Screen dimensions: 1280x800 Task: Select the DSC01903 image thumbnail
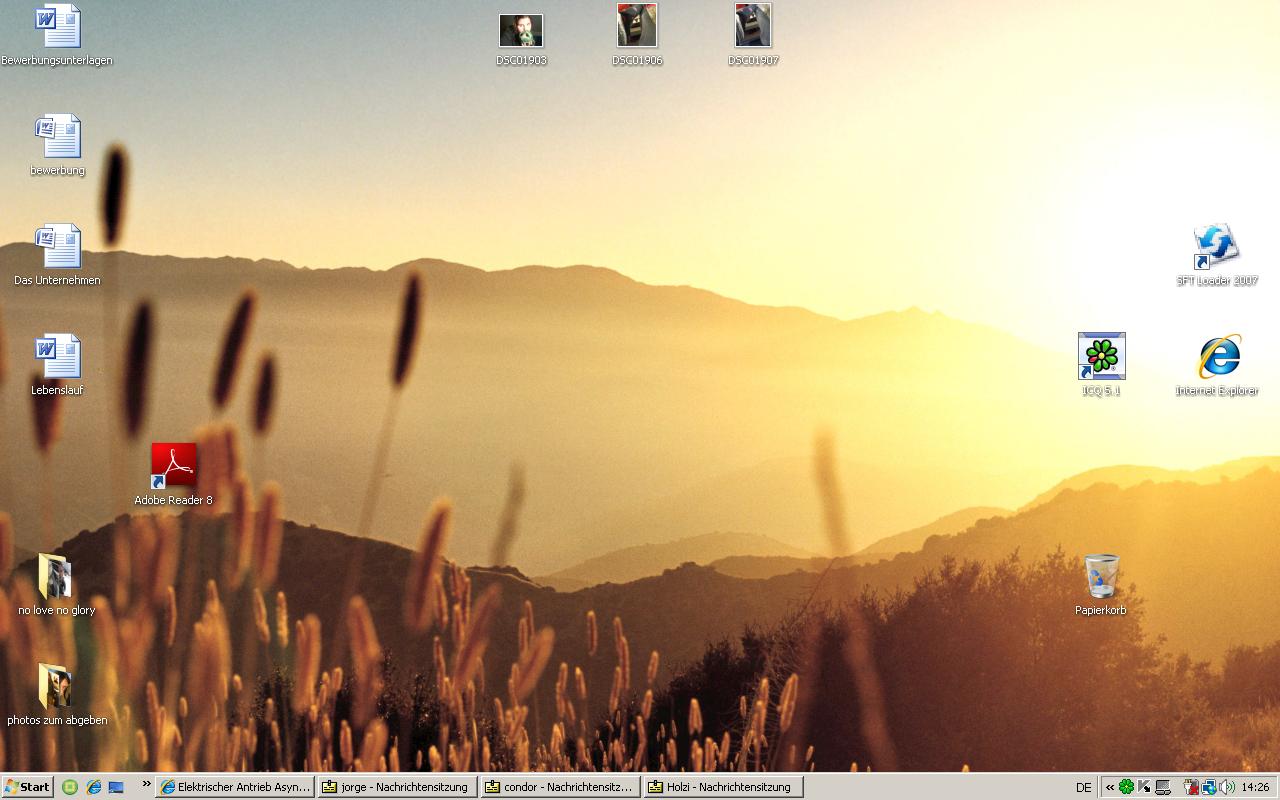point(521,31)
